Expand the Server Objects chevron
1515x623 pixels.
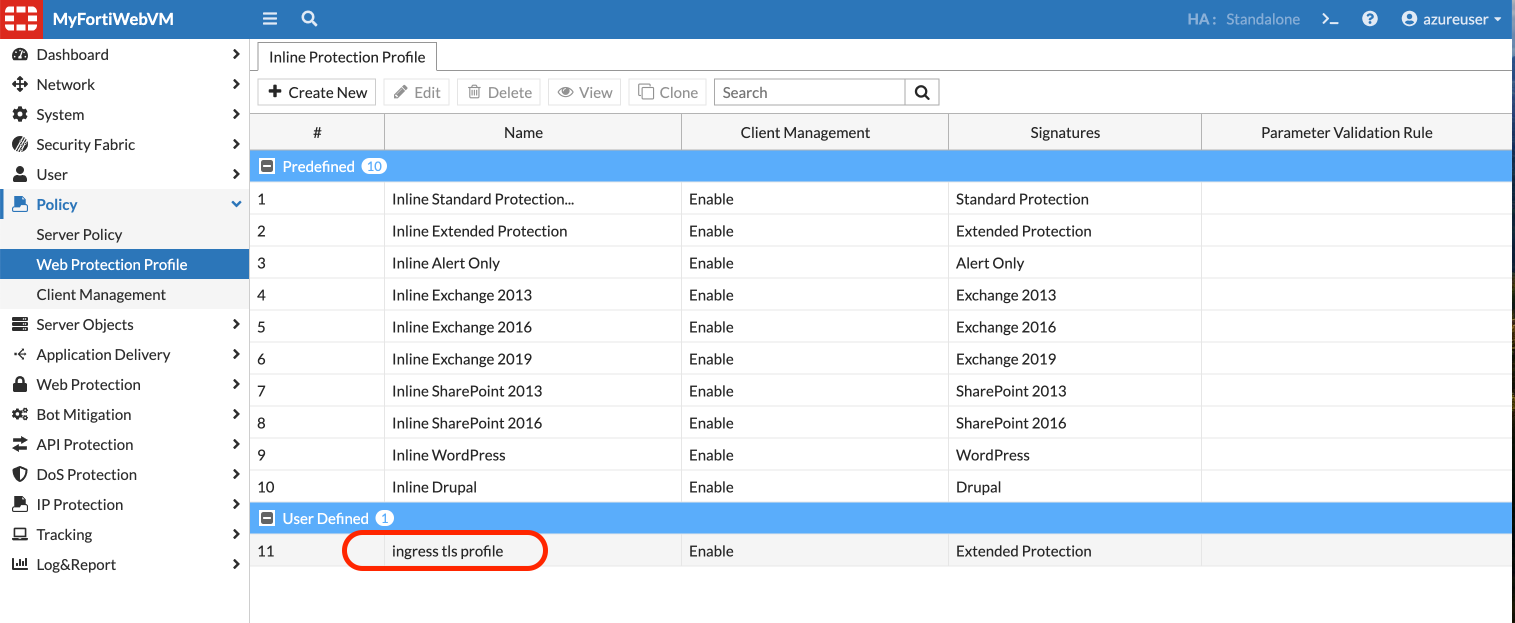236,325
